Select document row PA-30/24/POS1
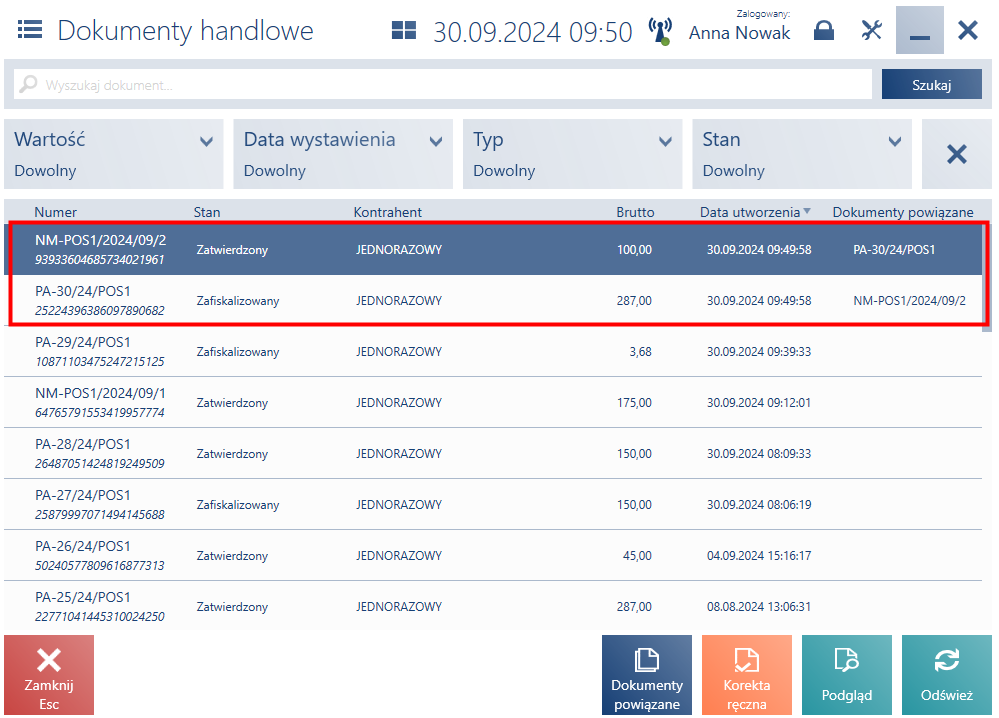 pyautogui.click(x=493, y=300)
